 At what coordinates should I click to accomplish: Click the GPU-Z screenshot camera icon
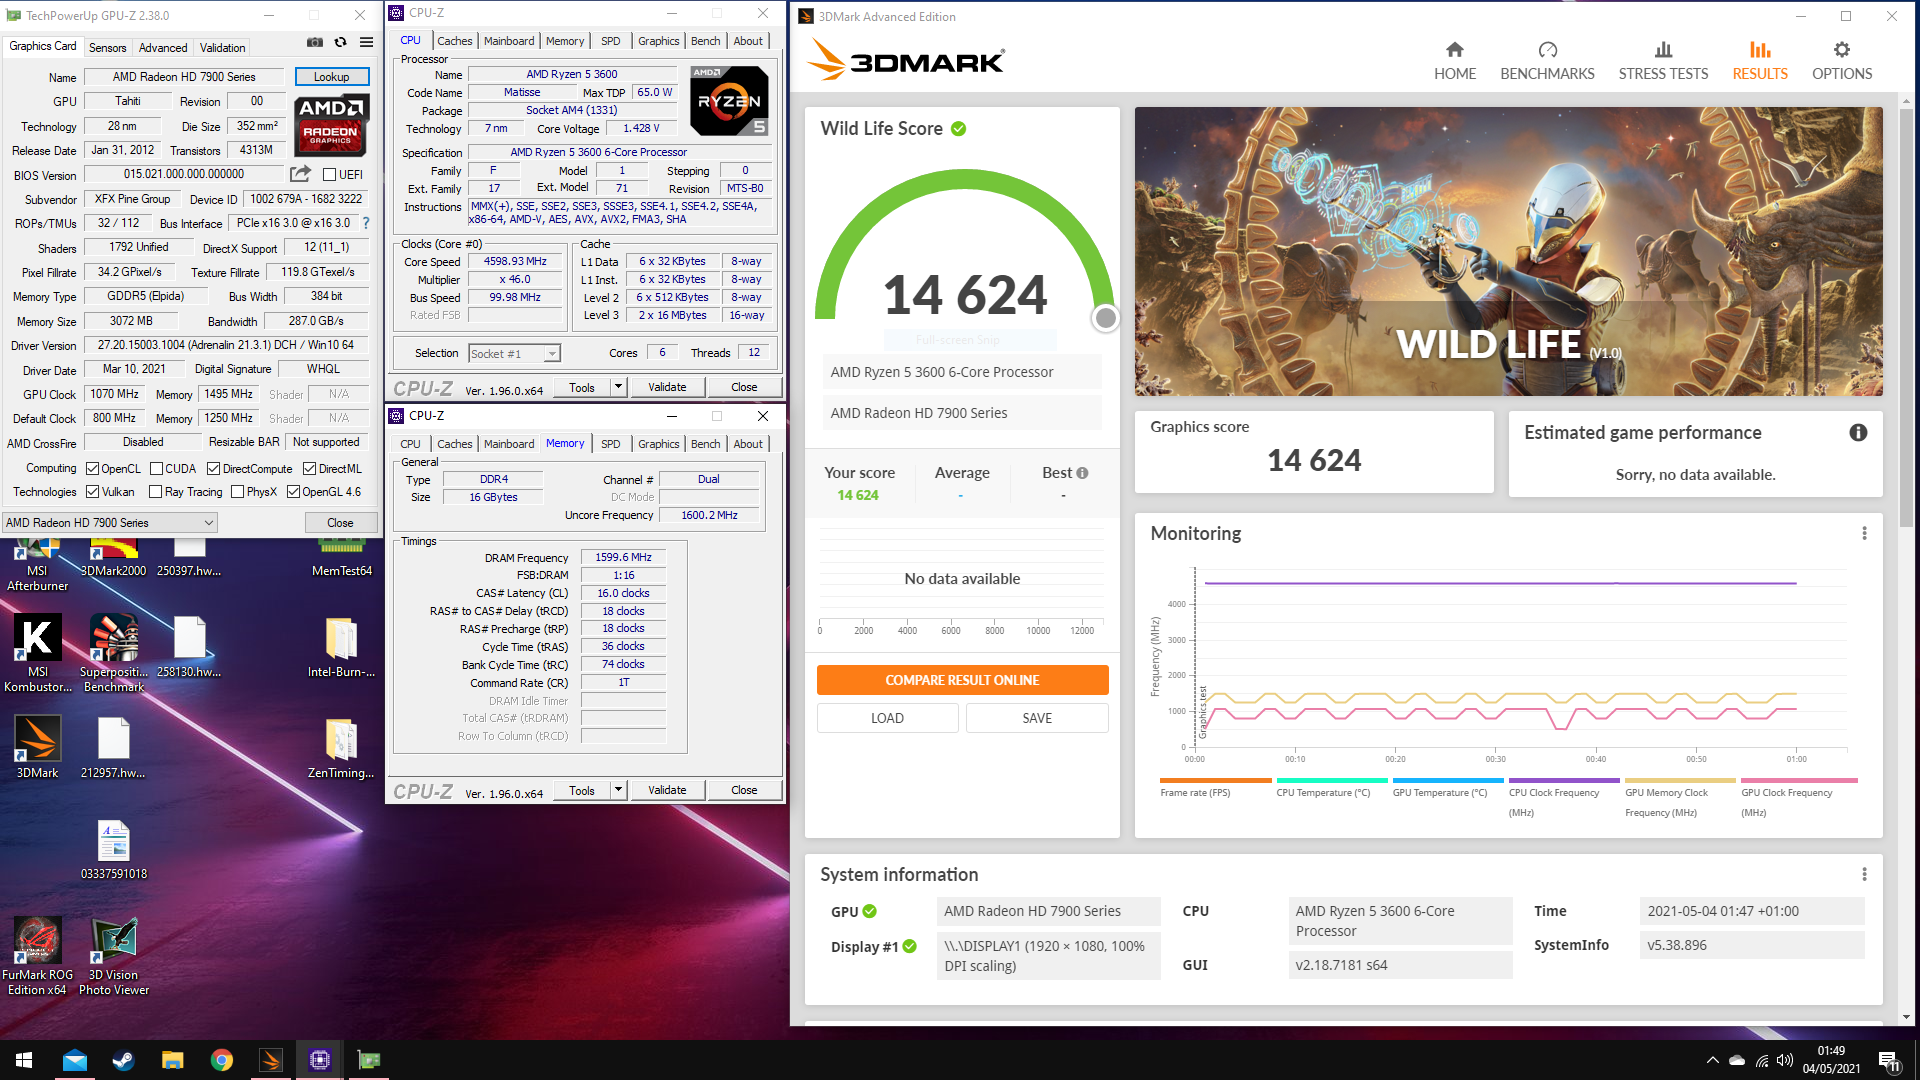pos(314,43)
